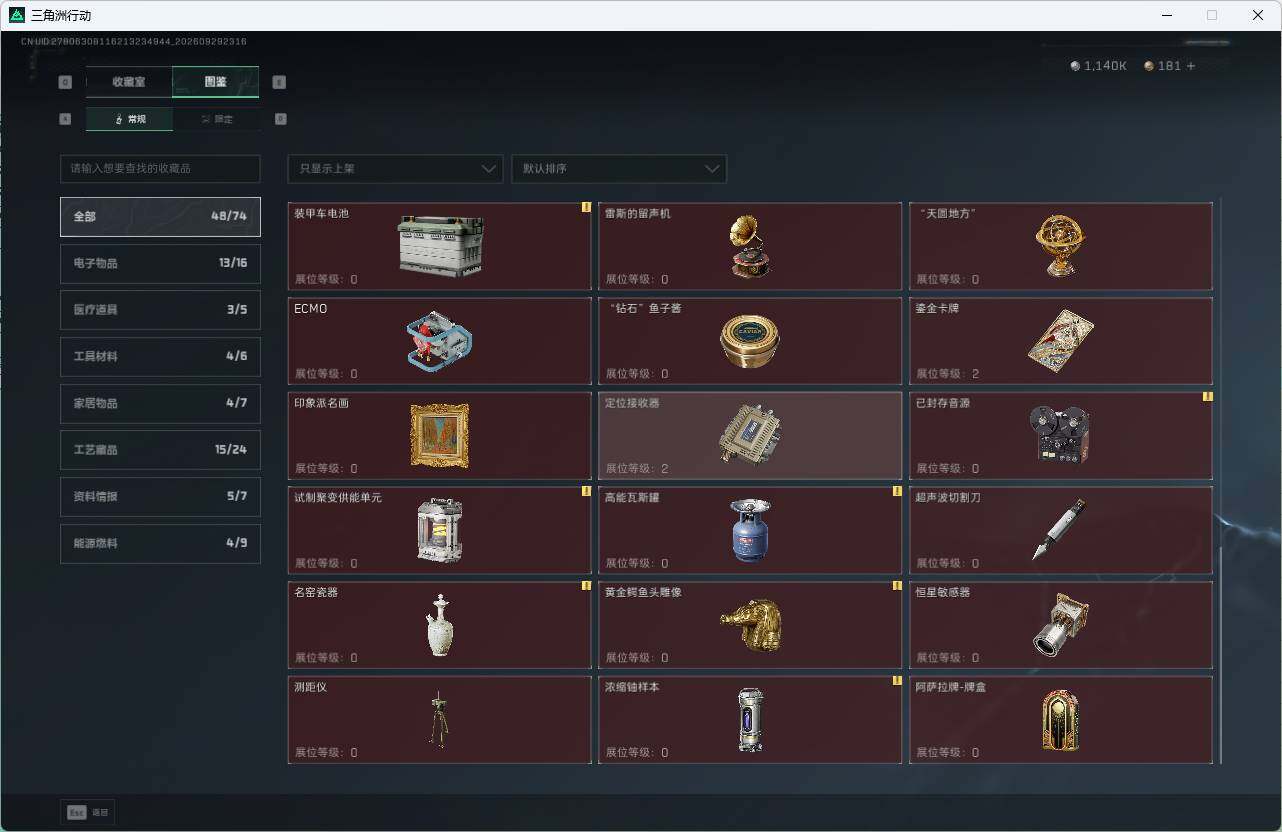The image size is (1282, 832).
Task: Click the 测距仪 rangefinder tripod icon
Action: pyautogui.click(x=438, y=719)
